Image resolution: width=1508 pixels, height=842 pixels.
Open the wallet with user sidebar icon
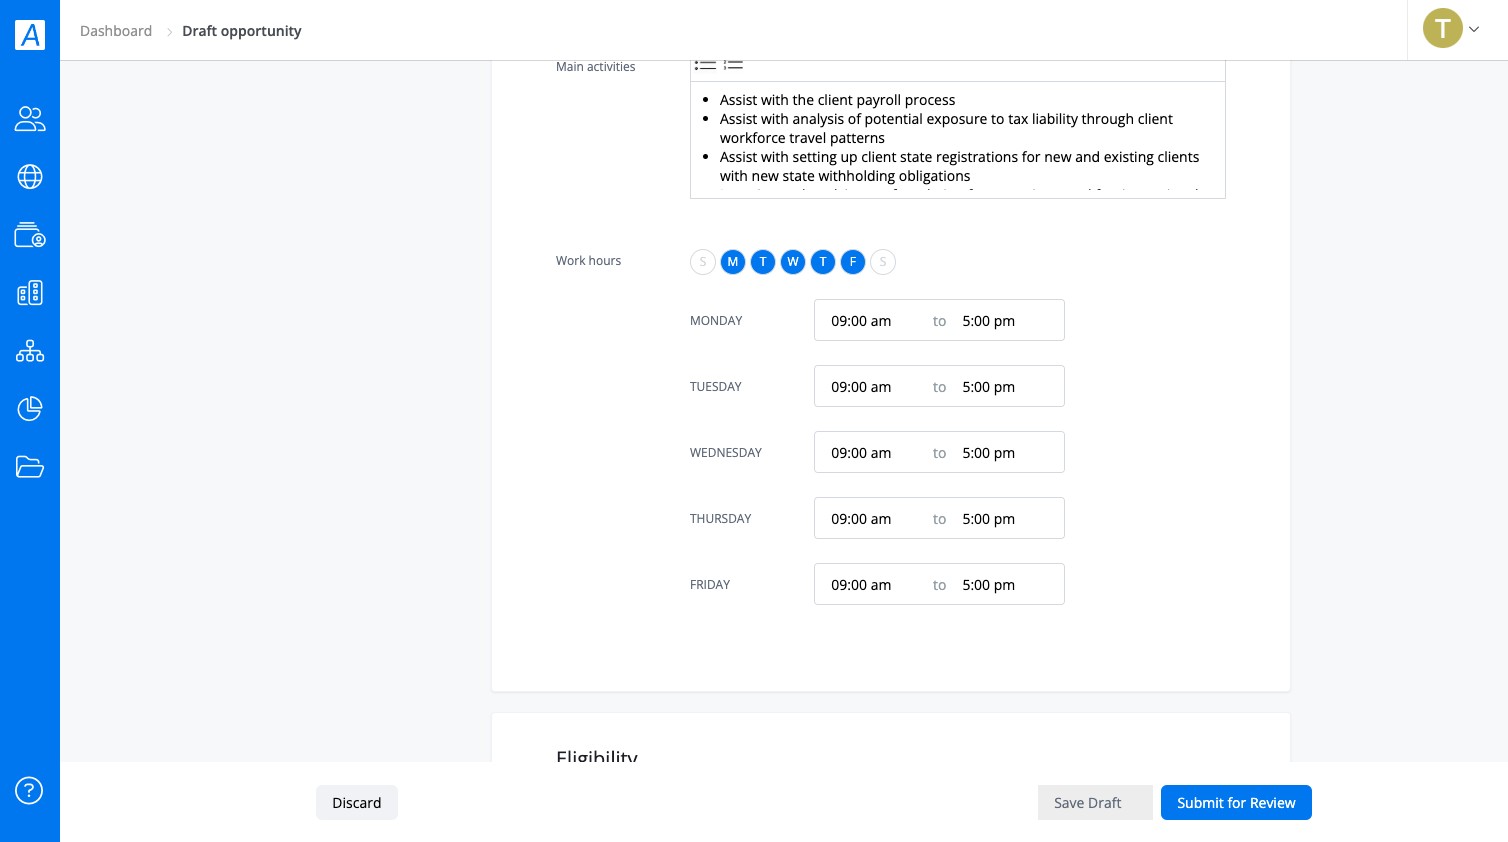30,235
